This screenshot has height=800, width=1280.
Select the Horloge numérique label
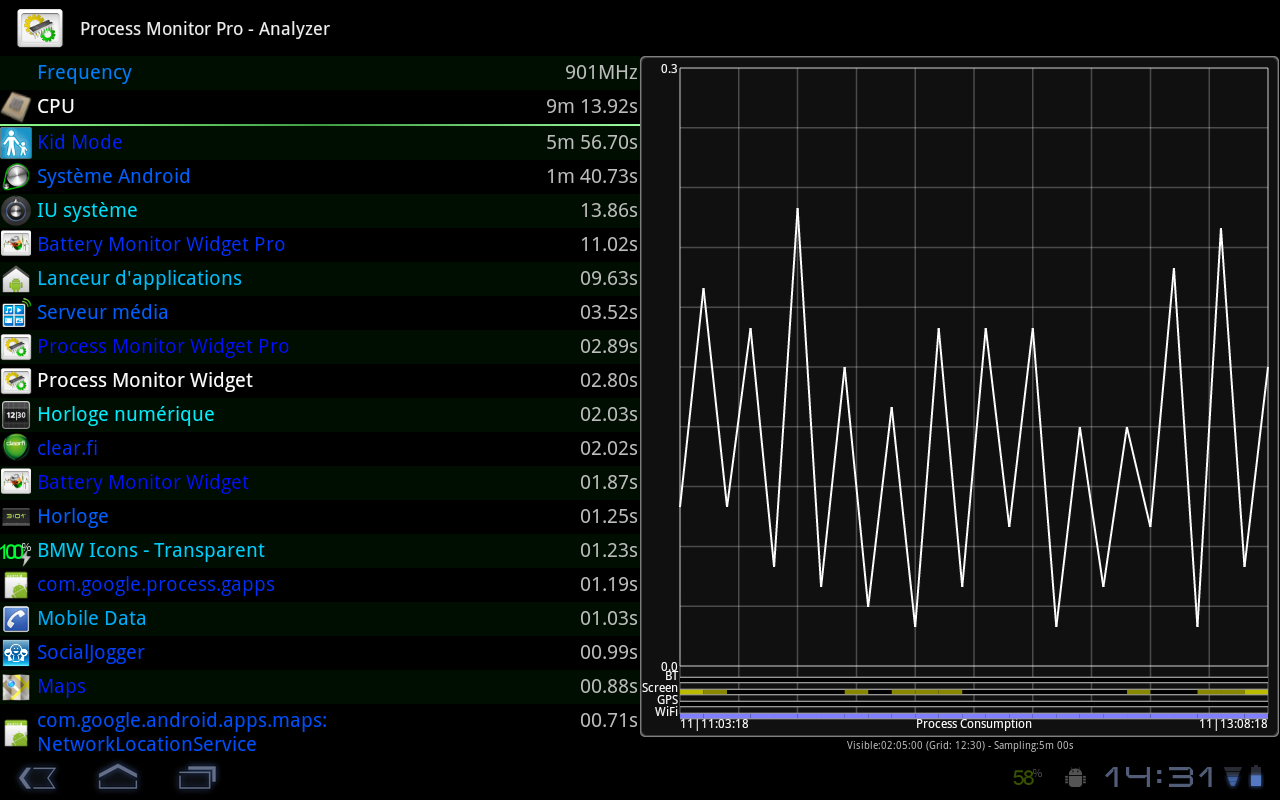pos(126,414)
